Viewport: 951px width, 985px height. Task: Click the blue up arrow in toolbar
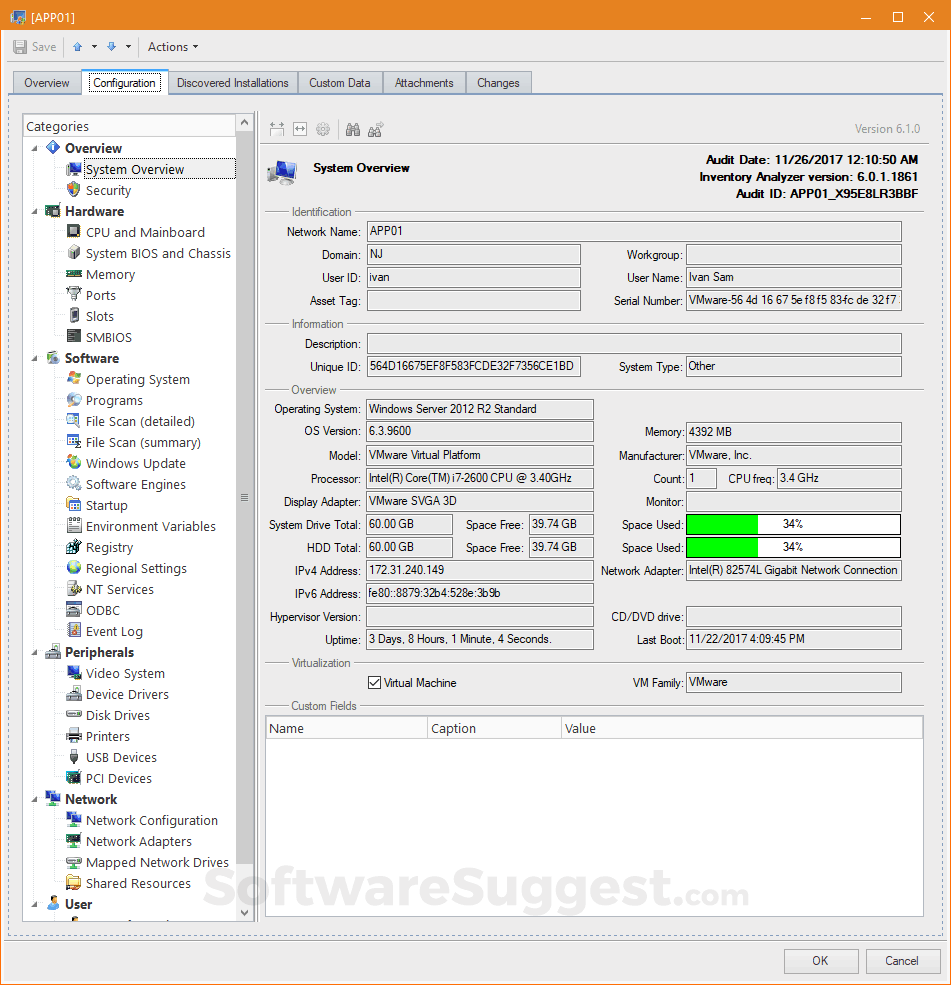pyautogui.click(x=77, y=47)
